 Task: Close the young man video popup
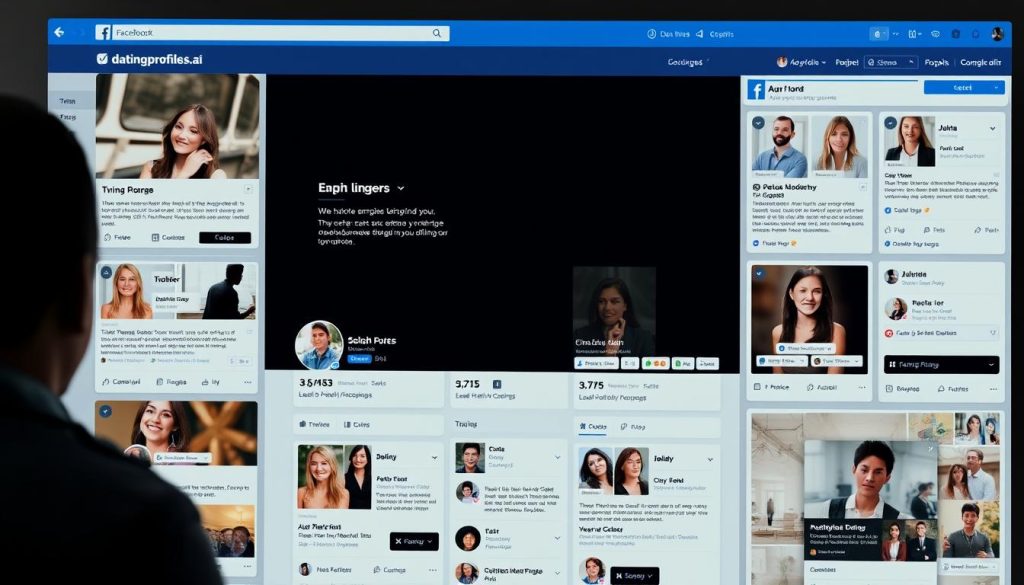tap(931, 449)
